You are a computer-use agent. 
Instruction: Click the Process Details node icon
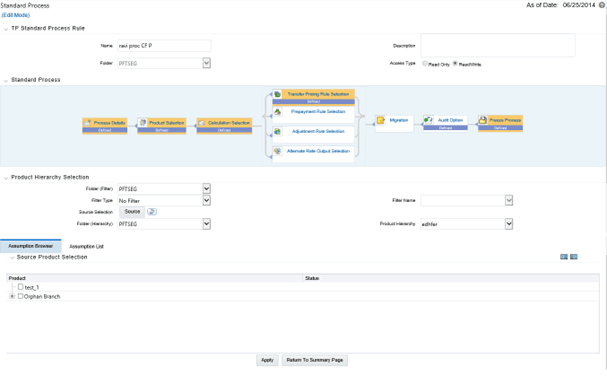[87, 123]
